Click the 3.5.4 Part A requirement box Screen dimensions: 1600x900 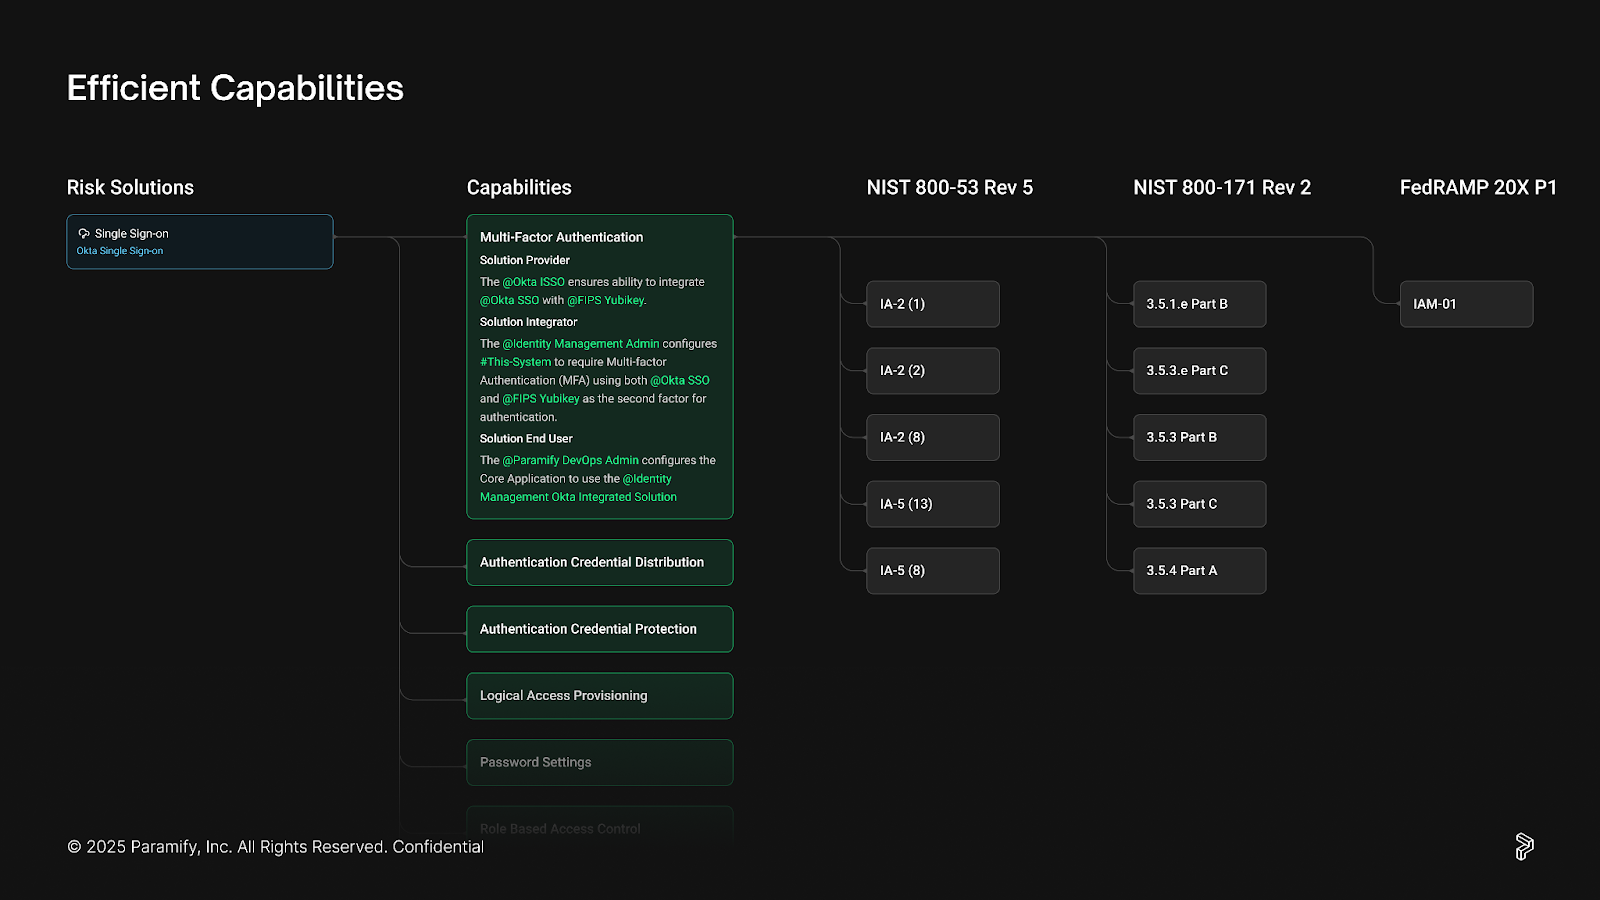pos(1200,571)
